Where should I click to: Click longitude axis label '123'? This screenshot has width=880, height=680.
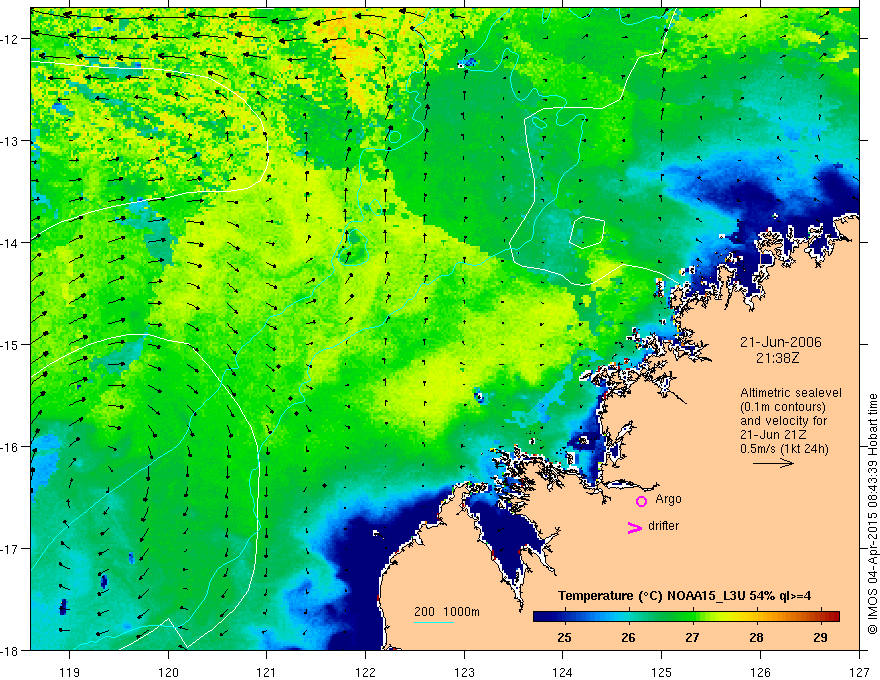click(x=464, y=672)
